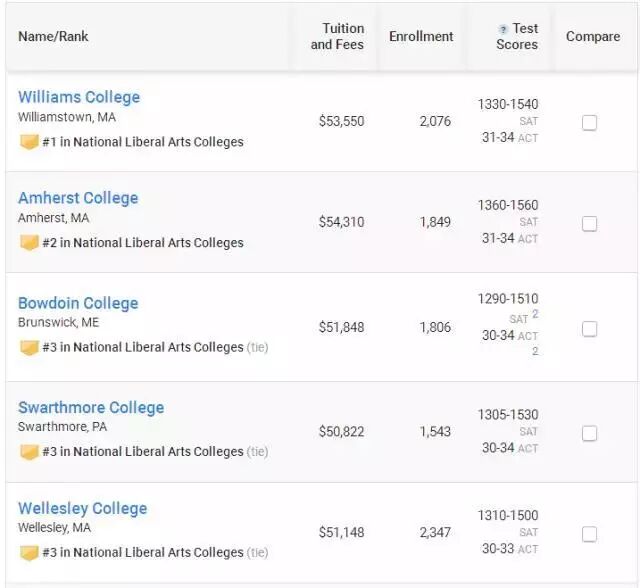
Task: Click the rank badge icon for Swarthmore College
Action: (29, 452)
